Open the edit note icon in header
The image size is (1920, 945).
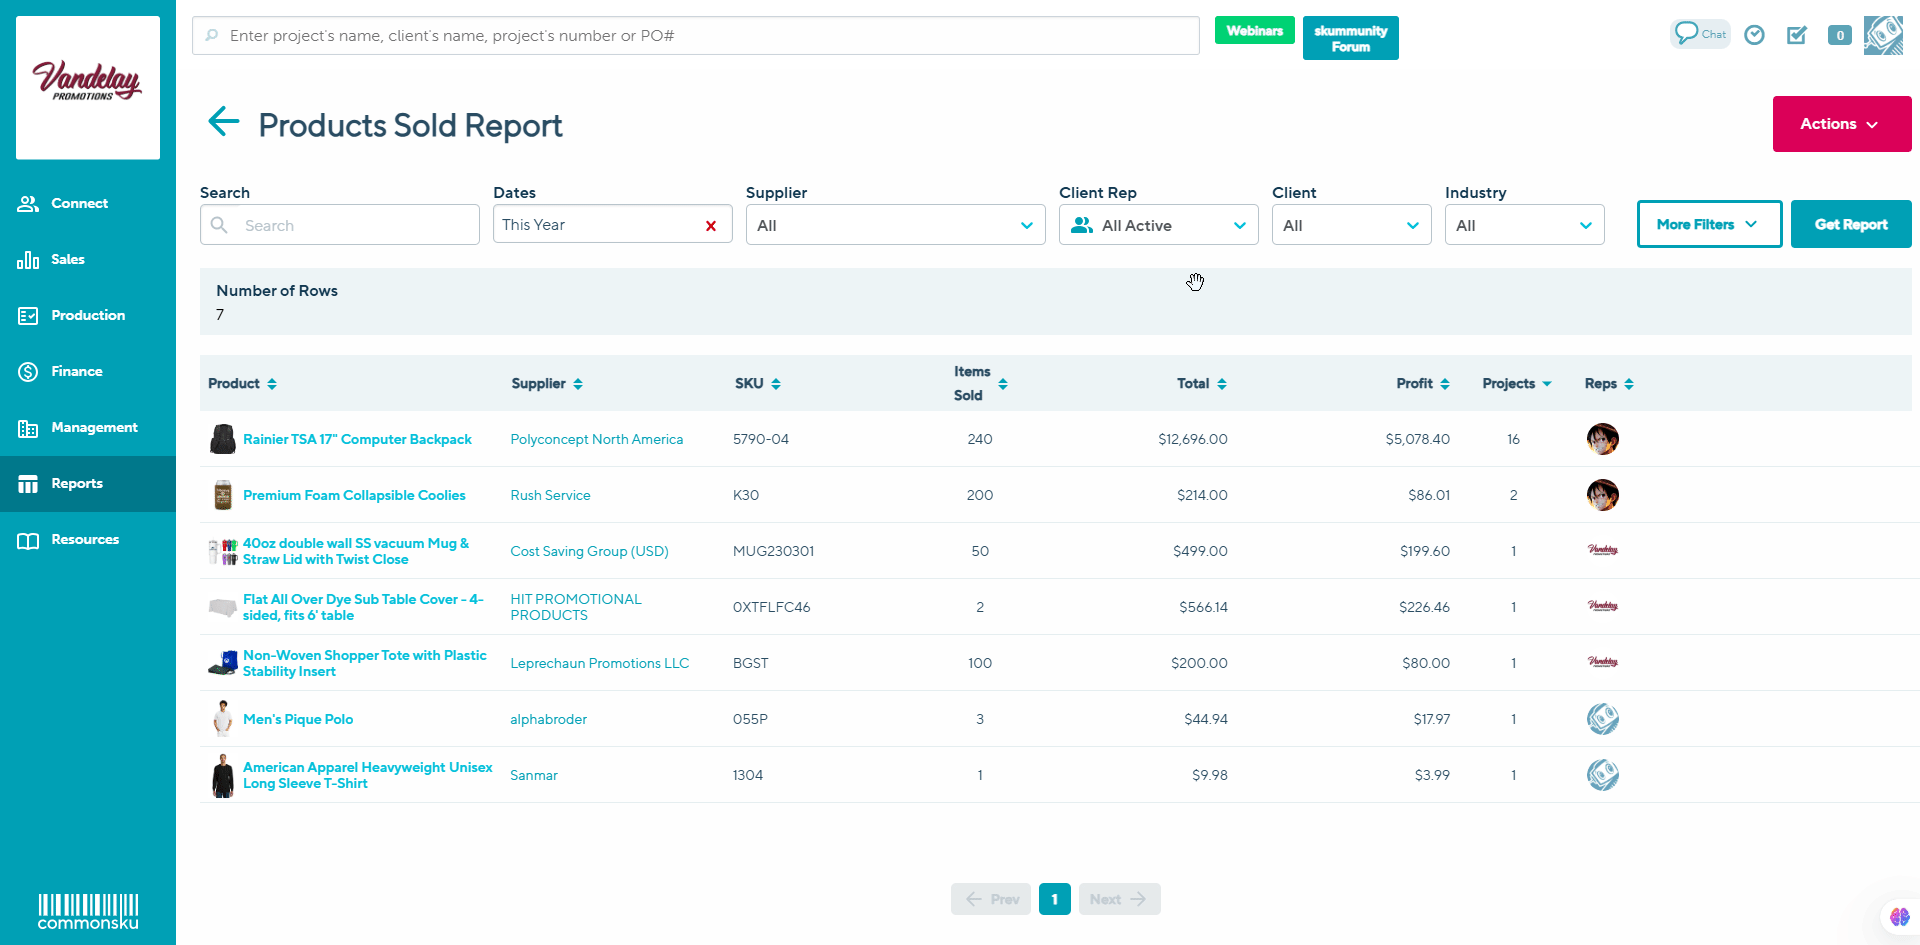[x=1797, y=35]
